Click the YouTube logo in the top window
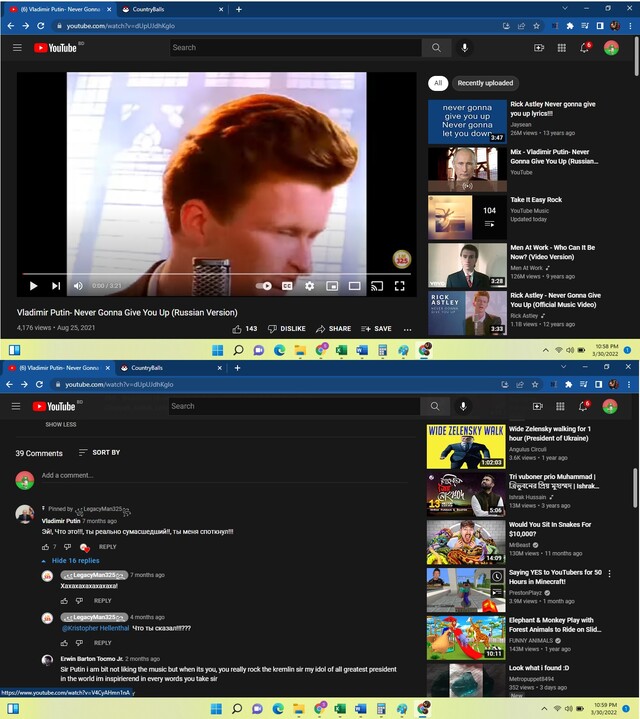Viewport: 640px width, 719px height. 55,48
